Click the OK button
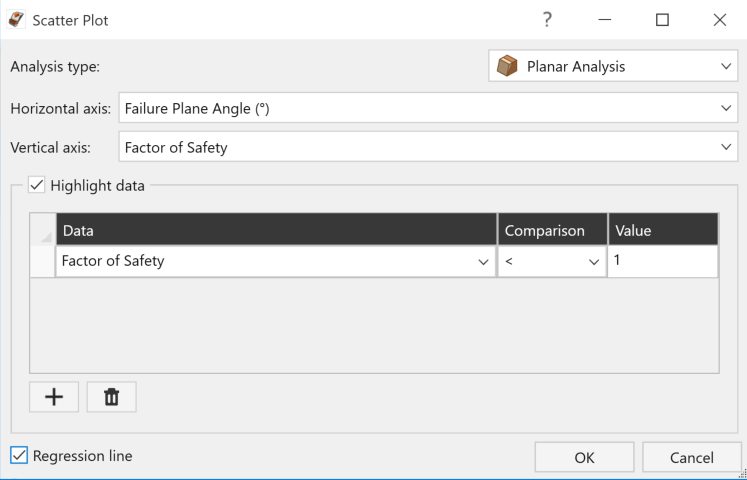Image resolution: width=747 pixels, height=480 pixels. 584,457
